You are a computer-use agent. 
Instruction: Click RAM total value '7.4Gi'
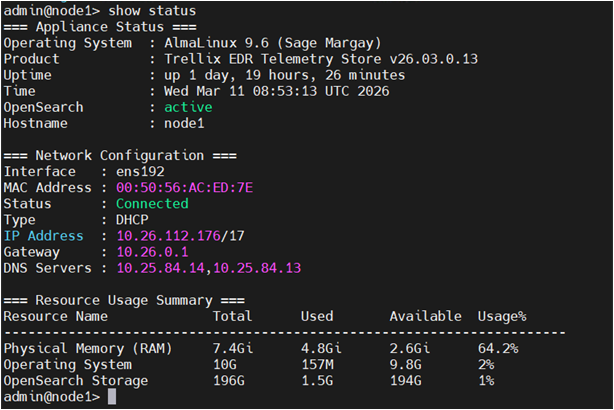pos(233,348)
